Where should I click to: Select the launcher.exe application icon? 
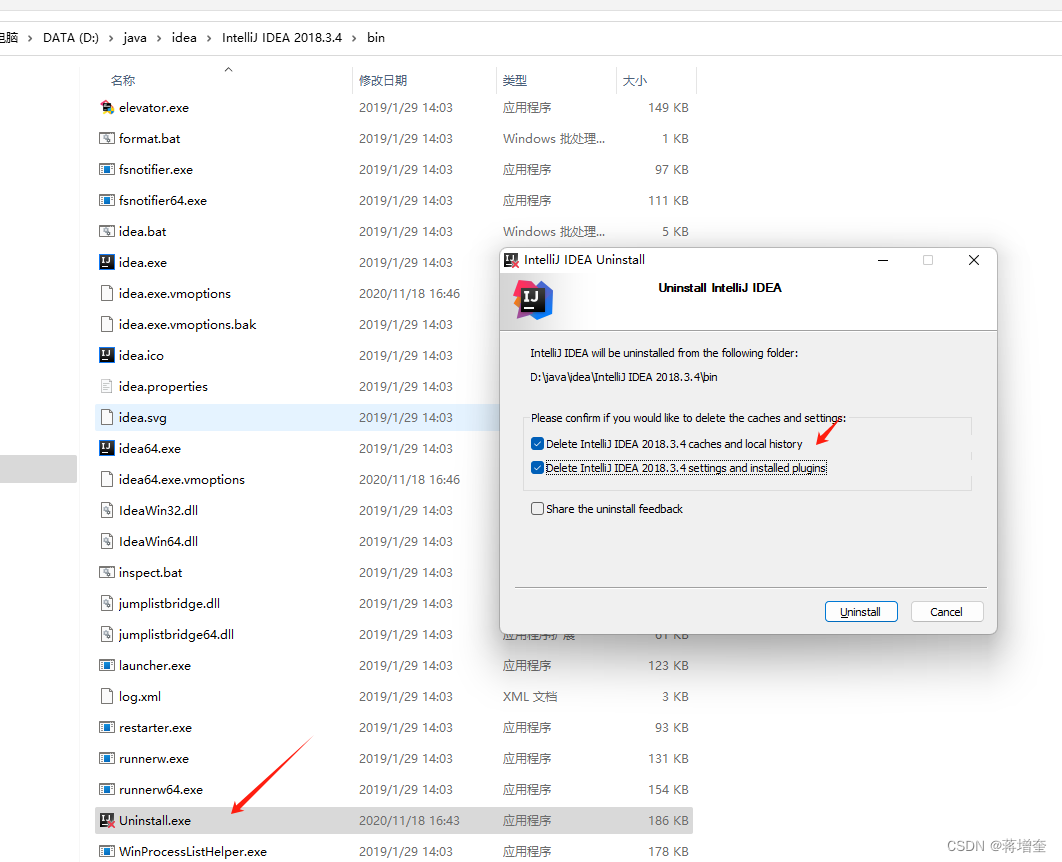(106, 666)
